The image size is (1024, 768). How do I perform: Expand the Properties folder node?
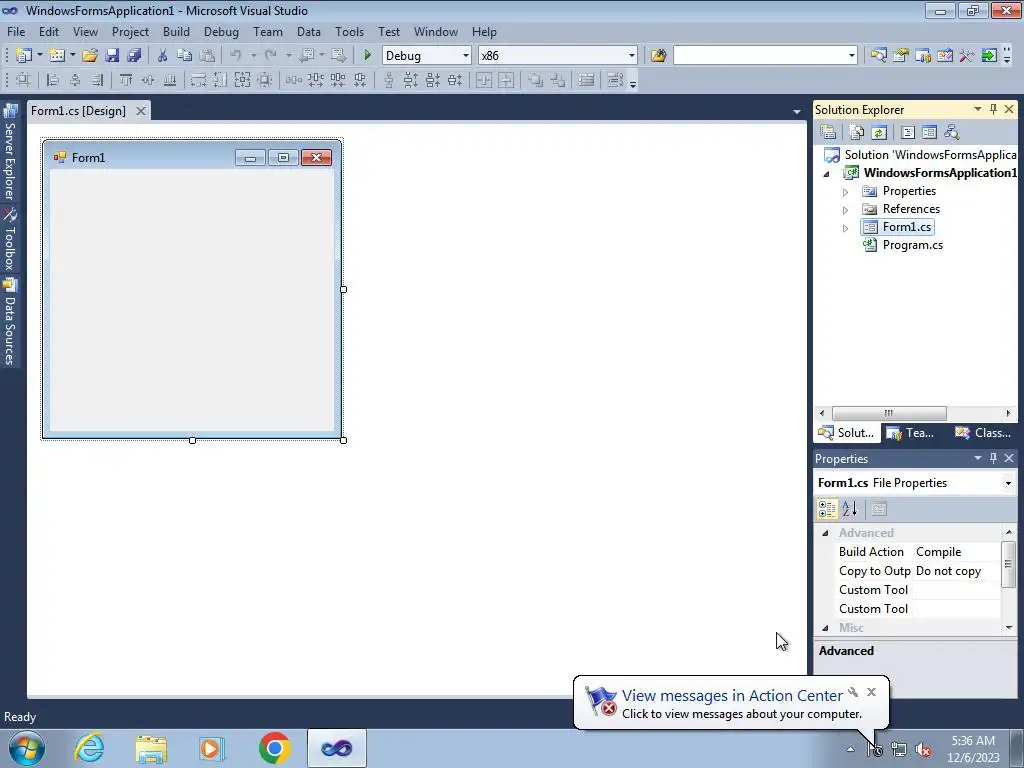pos(845,192)
